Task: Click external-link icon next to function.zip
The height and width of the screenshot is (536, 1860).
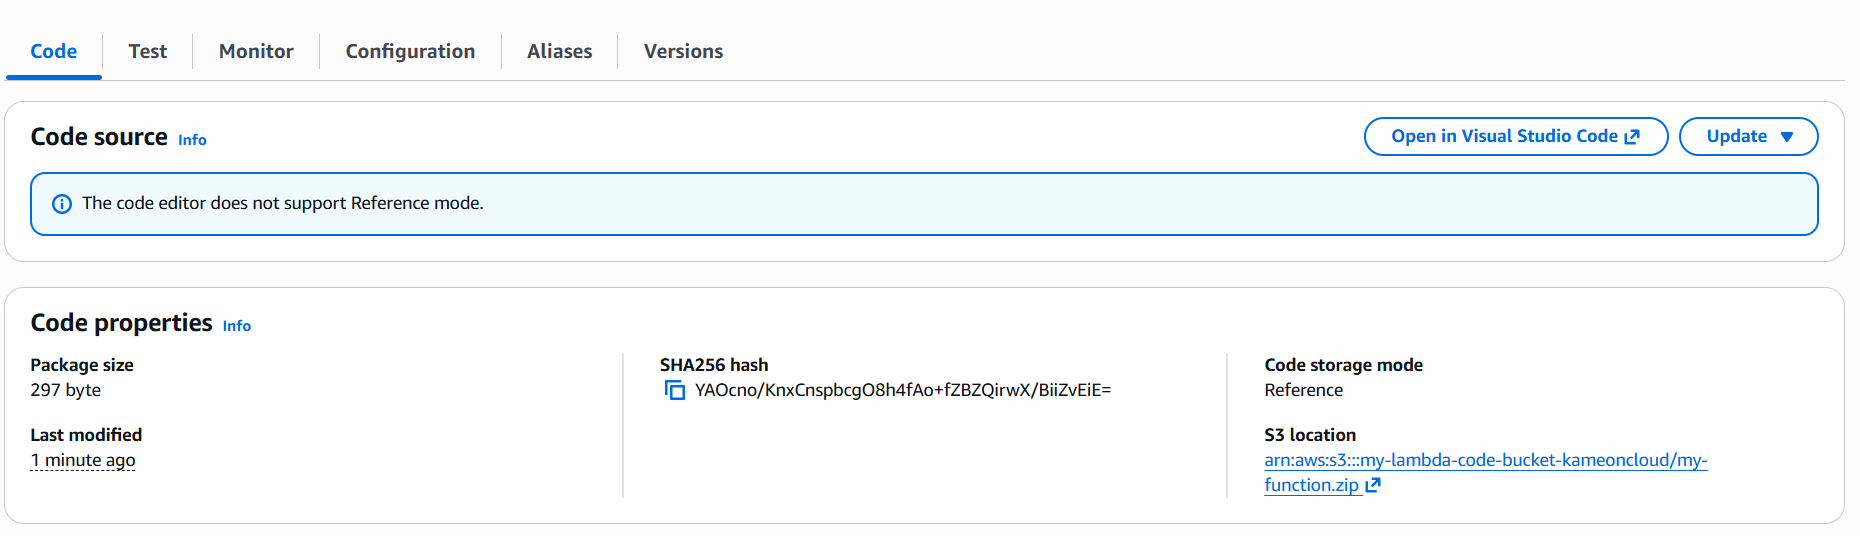Action: coord(1373,485)
